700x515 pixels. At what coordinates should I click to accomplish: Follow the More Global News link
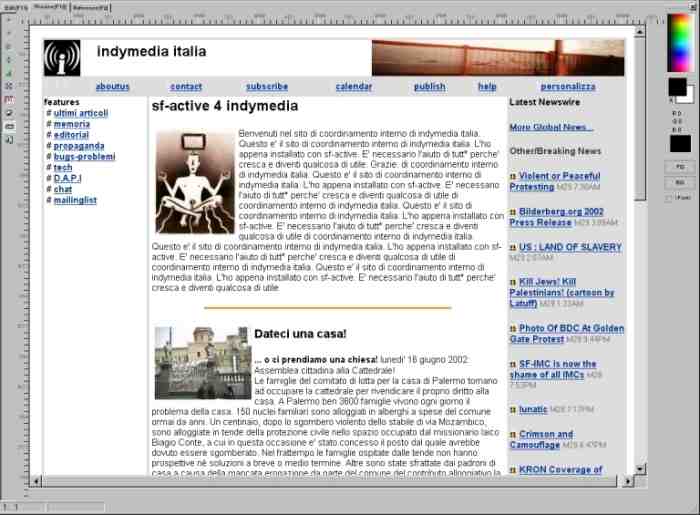[x=551, y=128]
